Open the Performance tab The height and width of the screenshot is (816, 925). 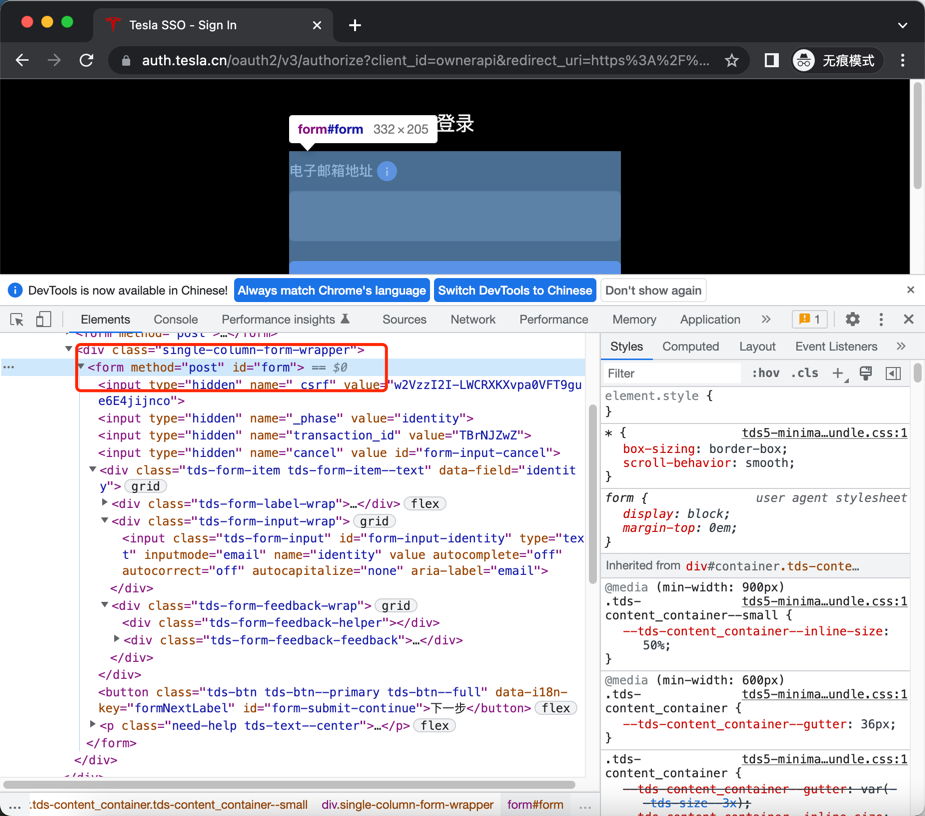tap(553, 319)
